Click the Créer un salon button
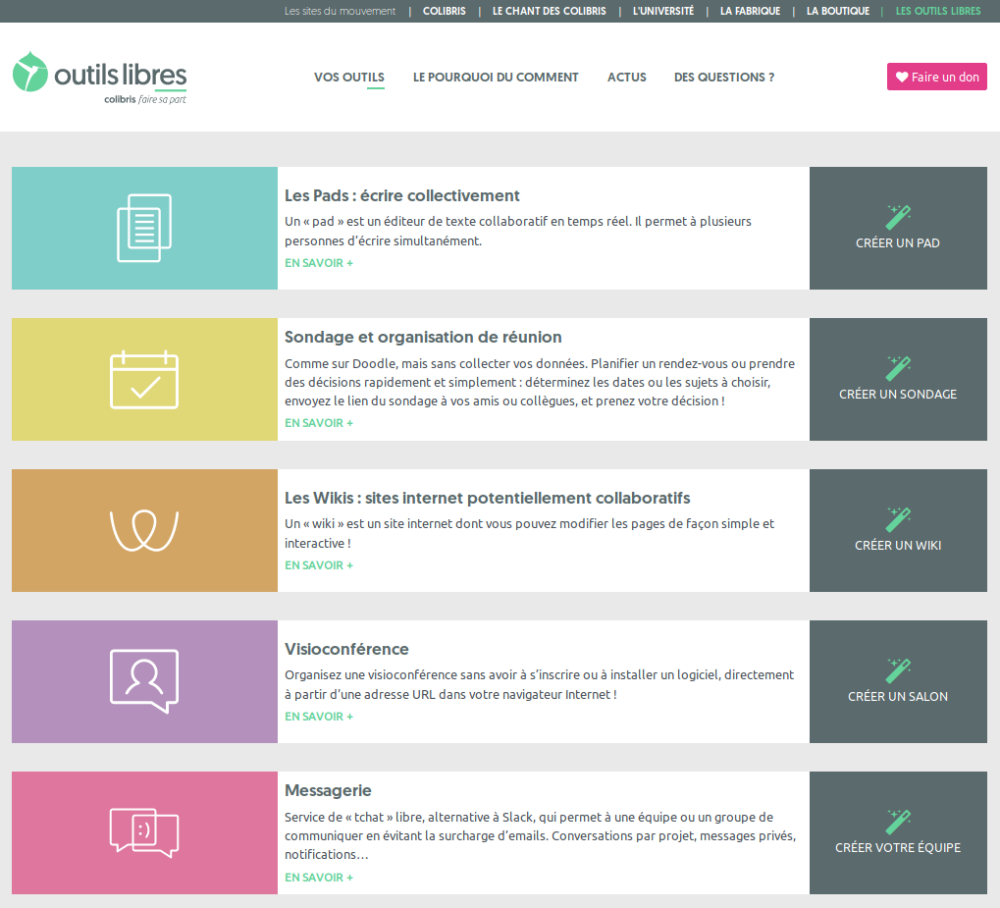This screenshot has width=1000, height=908. 898,682
